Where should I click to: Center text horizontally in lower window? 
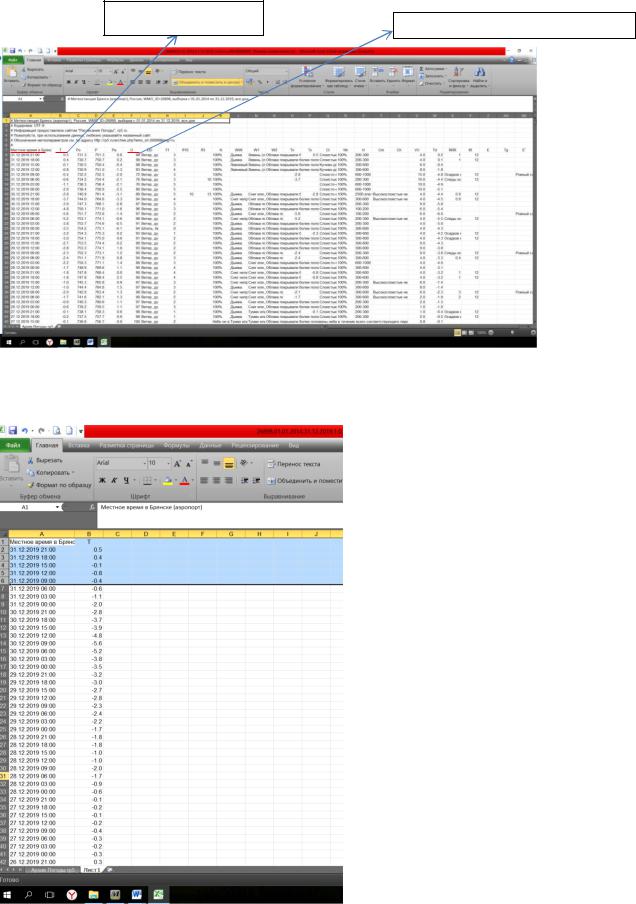[x=217, y=480]
